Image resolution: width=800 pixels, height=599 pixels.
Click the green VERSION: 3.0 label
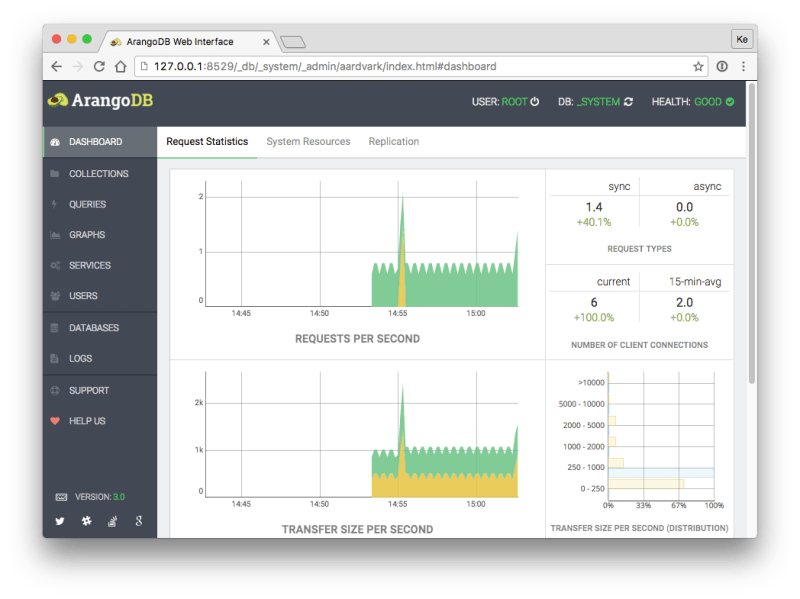tap(100, 496)
